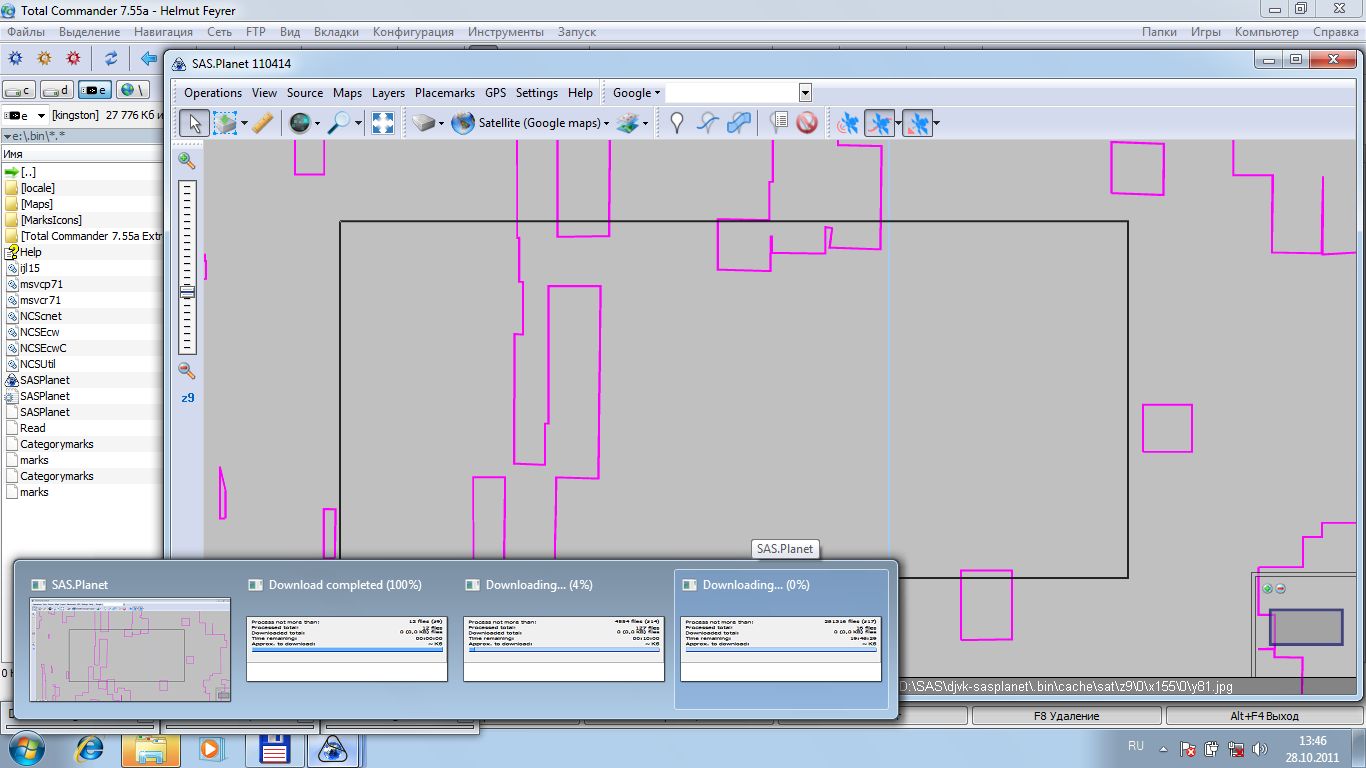Open the search field history dropdown arrow
This screenshot has height=768, width=1366.
click(x=805, y=93)
